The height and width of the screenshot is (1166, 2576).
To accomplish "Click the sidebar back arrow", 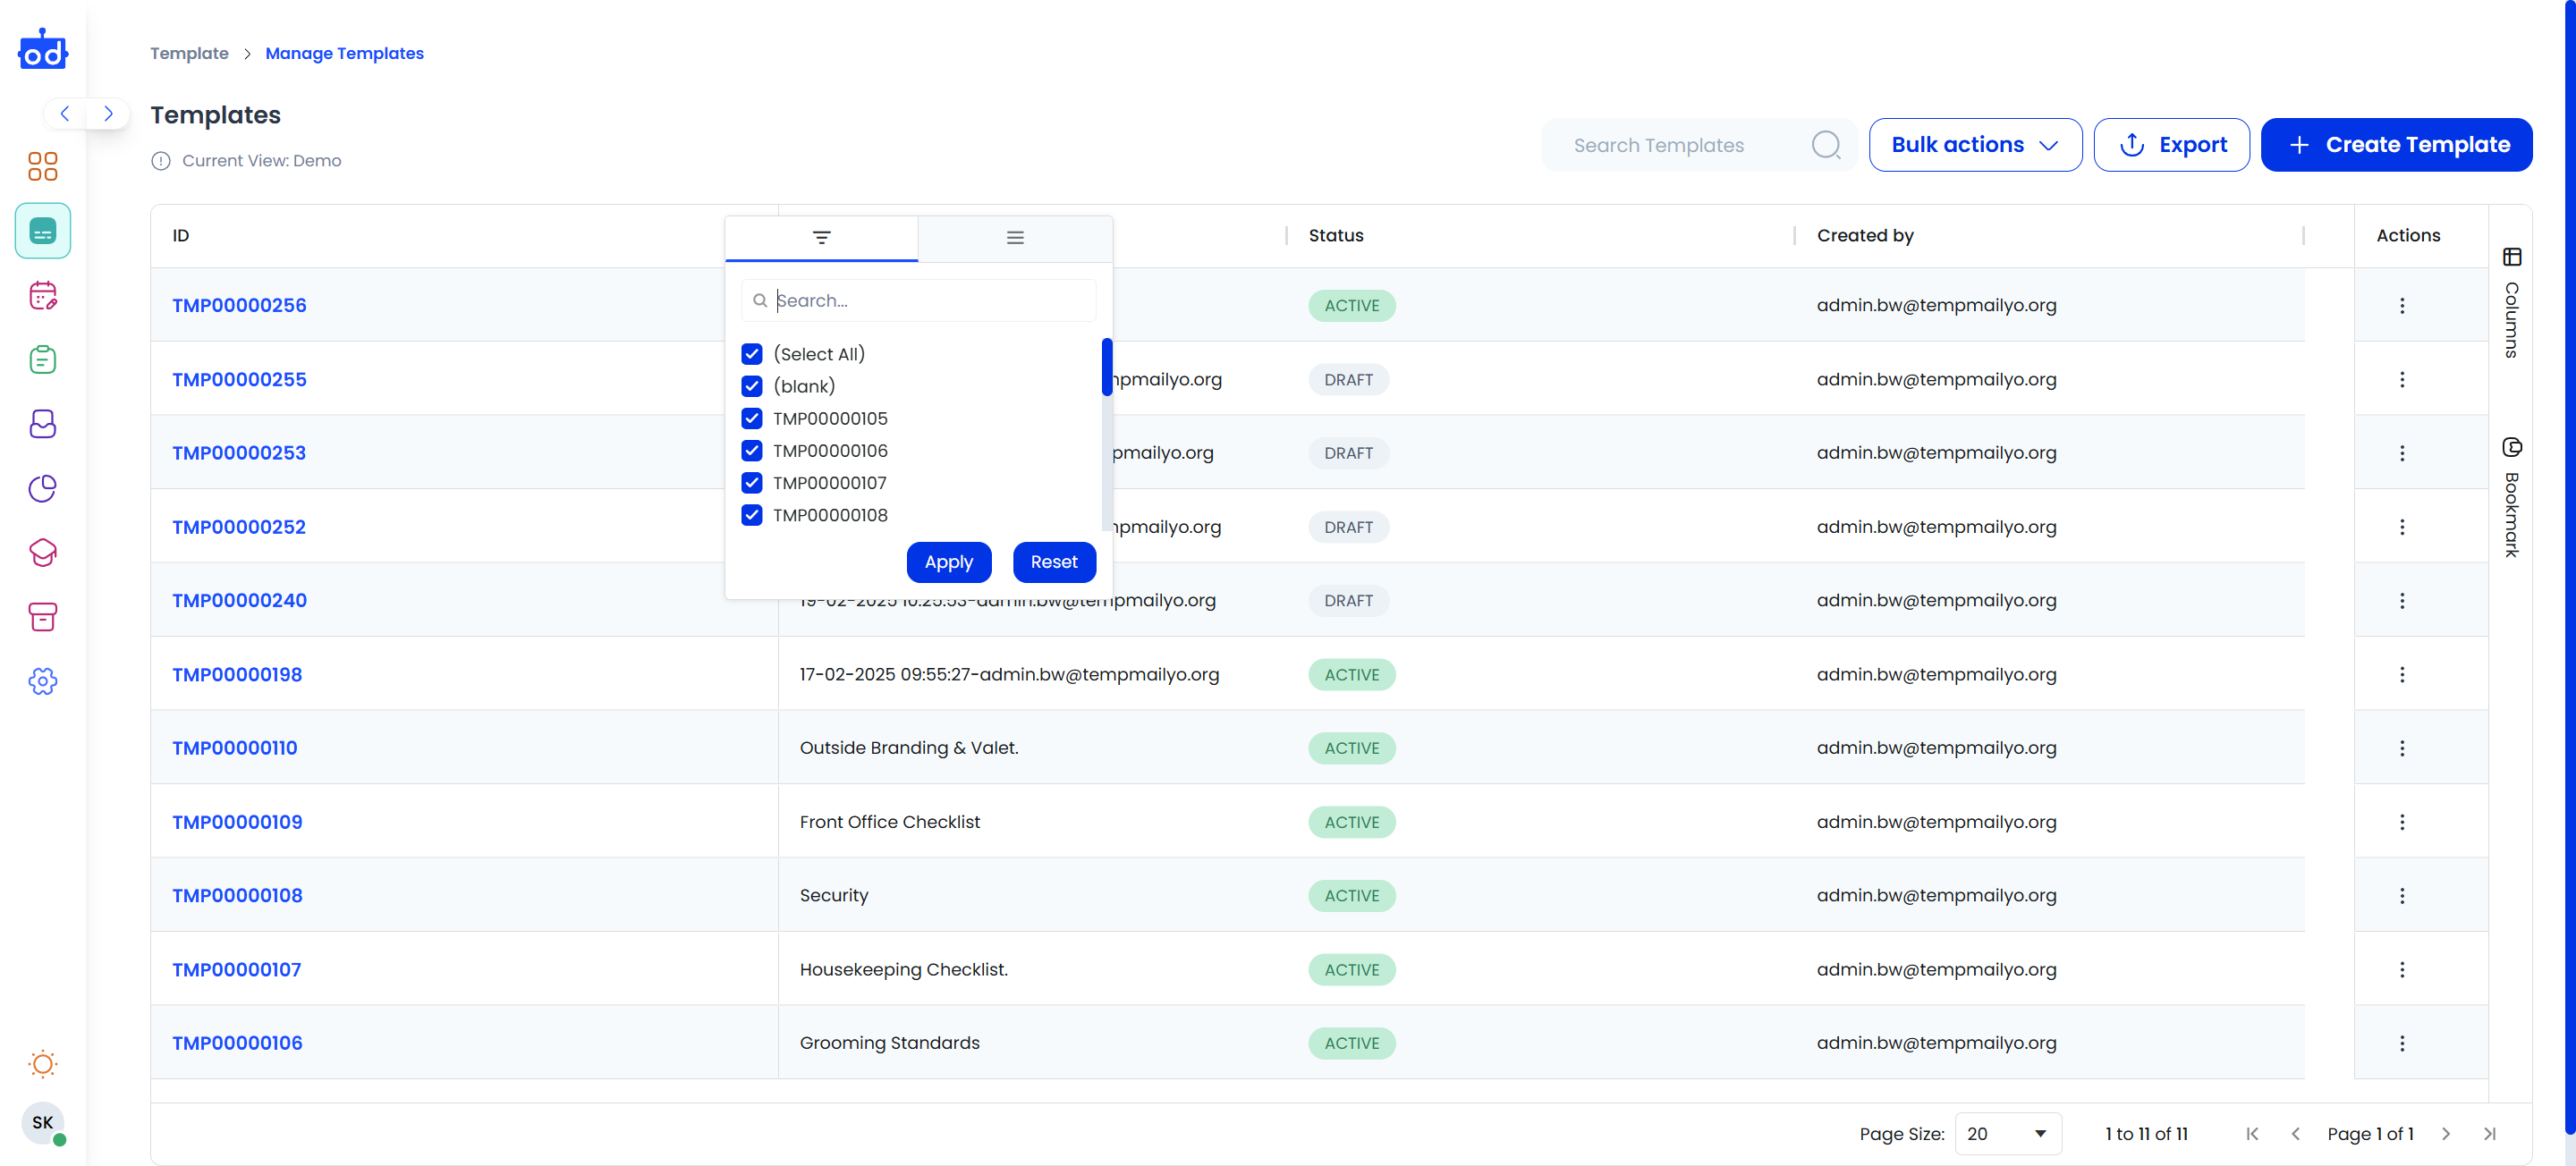I will [x=65, y=113].
